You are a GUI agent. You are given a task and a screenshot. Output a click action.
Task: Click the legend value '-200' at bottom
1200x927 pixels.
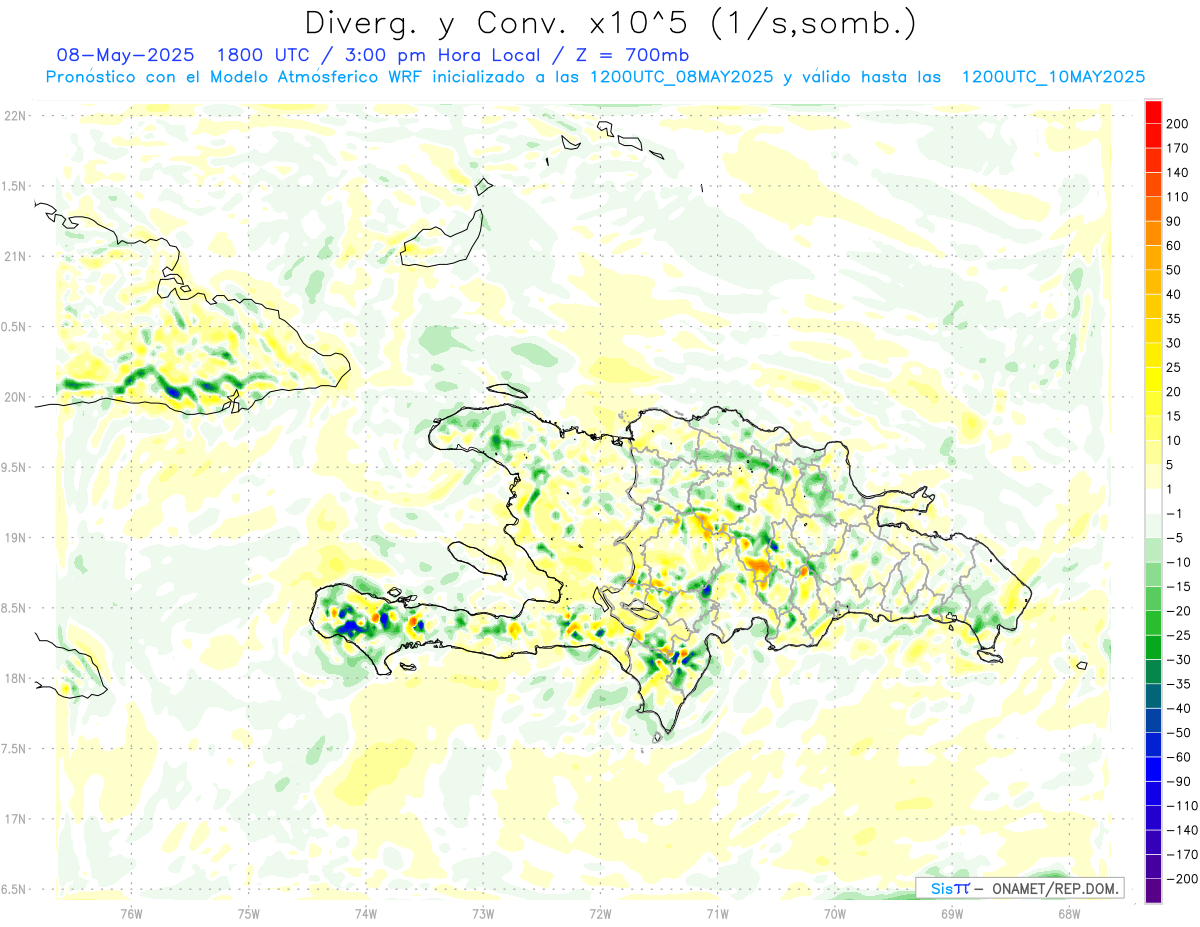(1183, 879)
